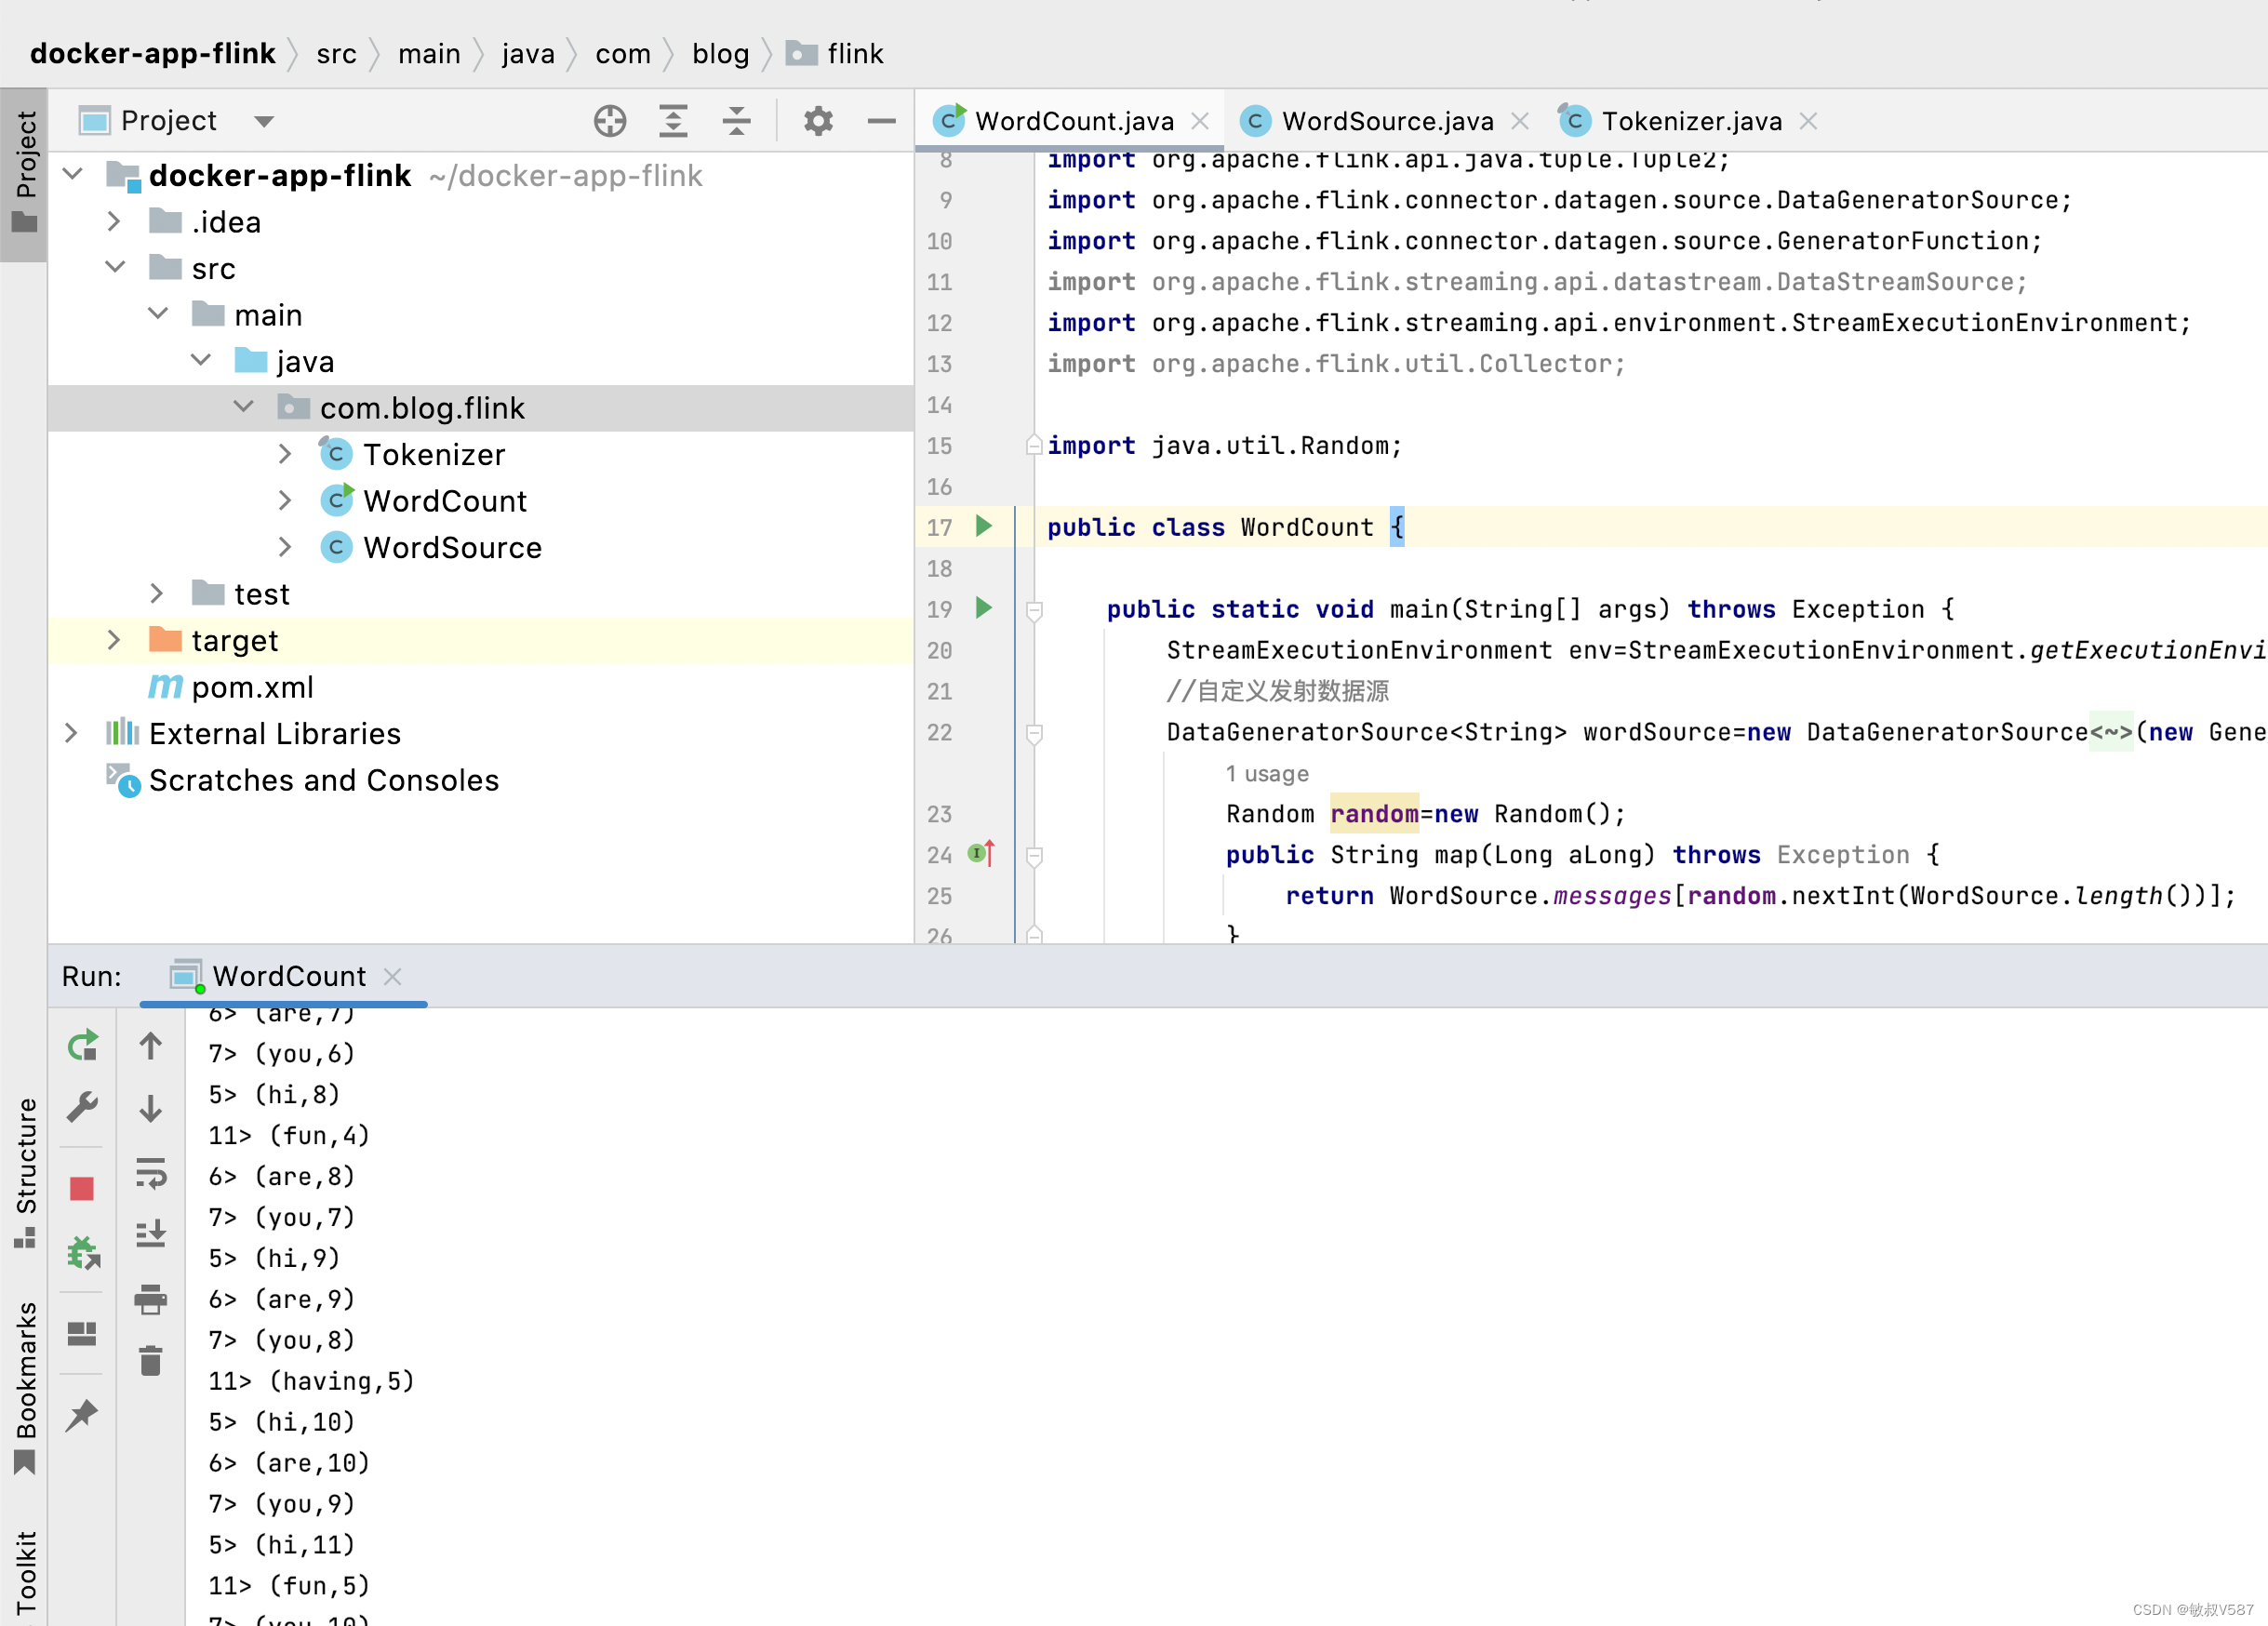The image size is (2268, 1626).
Task: Clear console output with trash icon
Action: click(x=151, y=1361)
